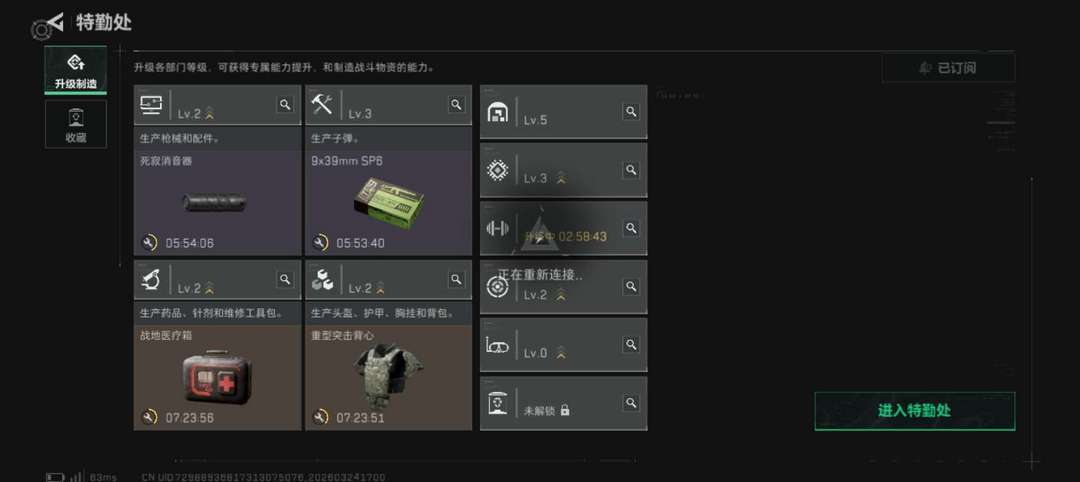The height and width of the screenshot is (482, 1080).
Task: Switch to the 收藏 tab
Action: [x=76, y=124]
